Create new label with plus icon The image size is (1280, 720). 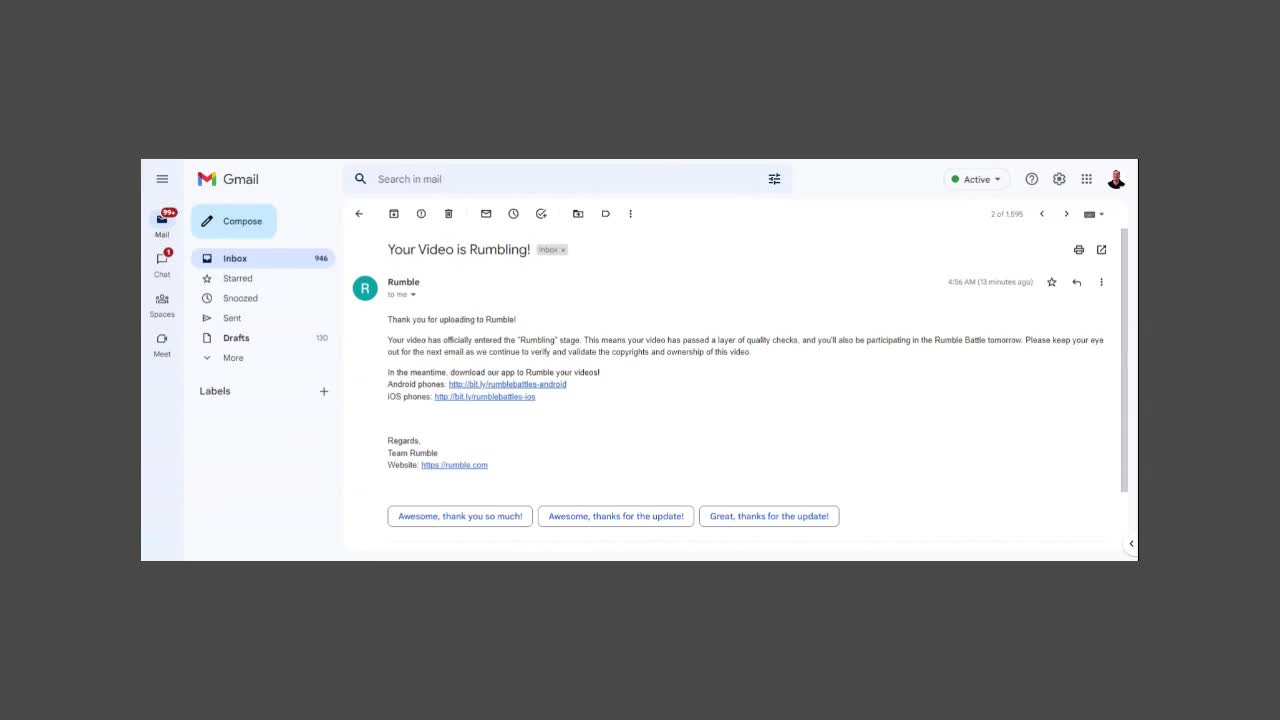tap(324, 391)
